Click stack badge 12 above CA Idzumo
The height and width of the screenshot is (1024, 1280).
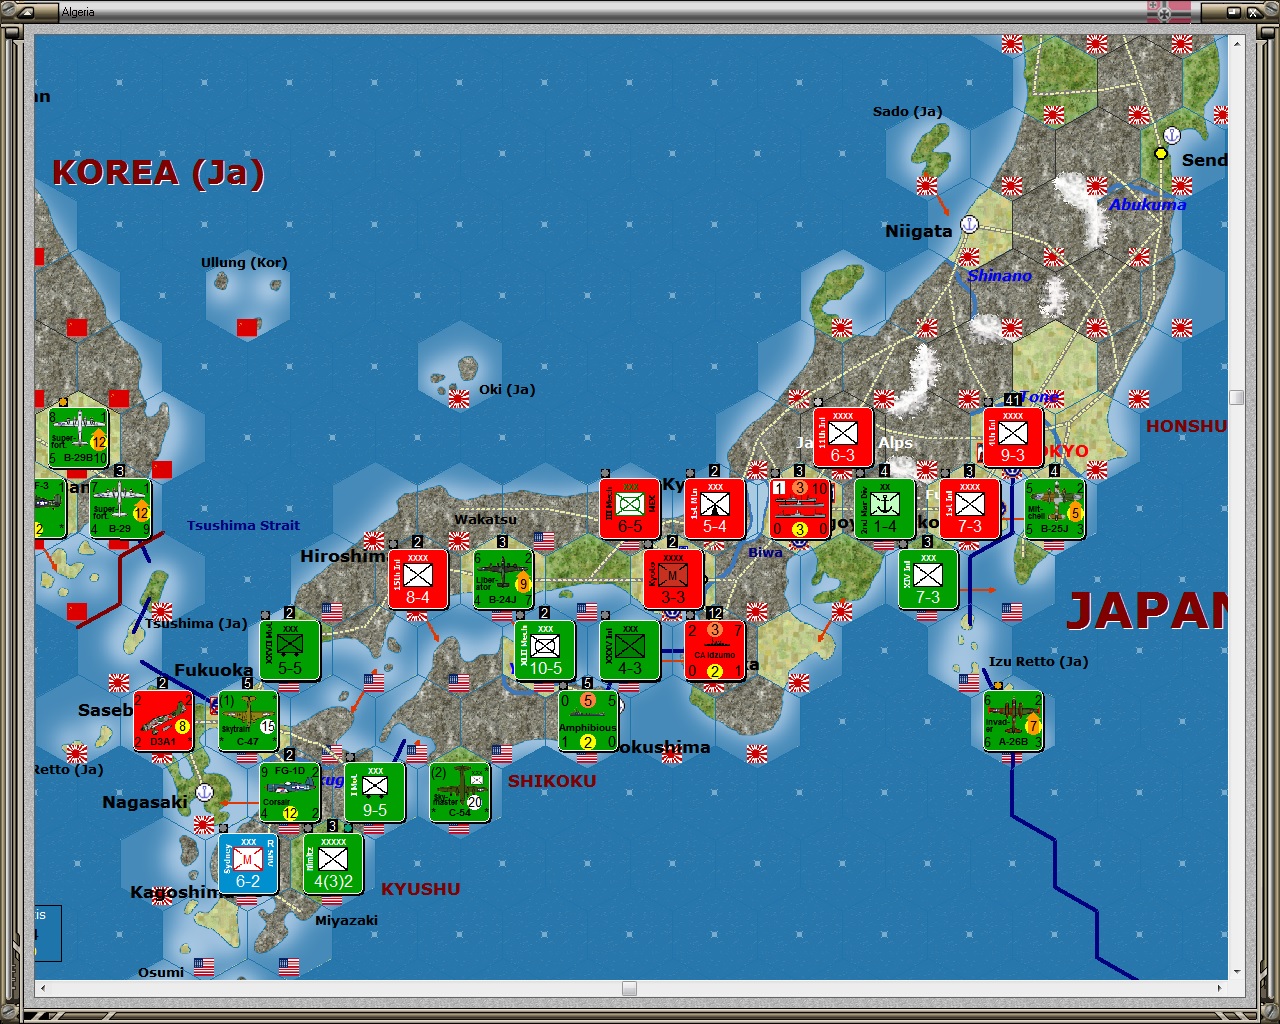(714, 613)
